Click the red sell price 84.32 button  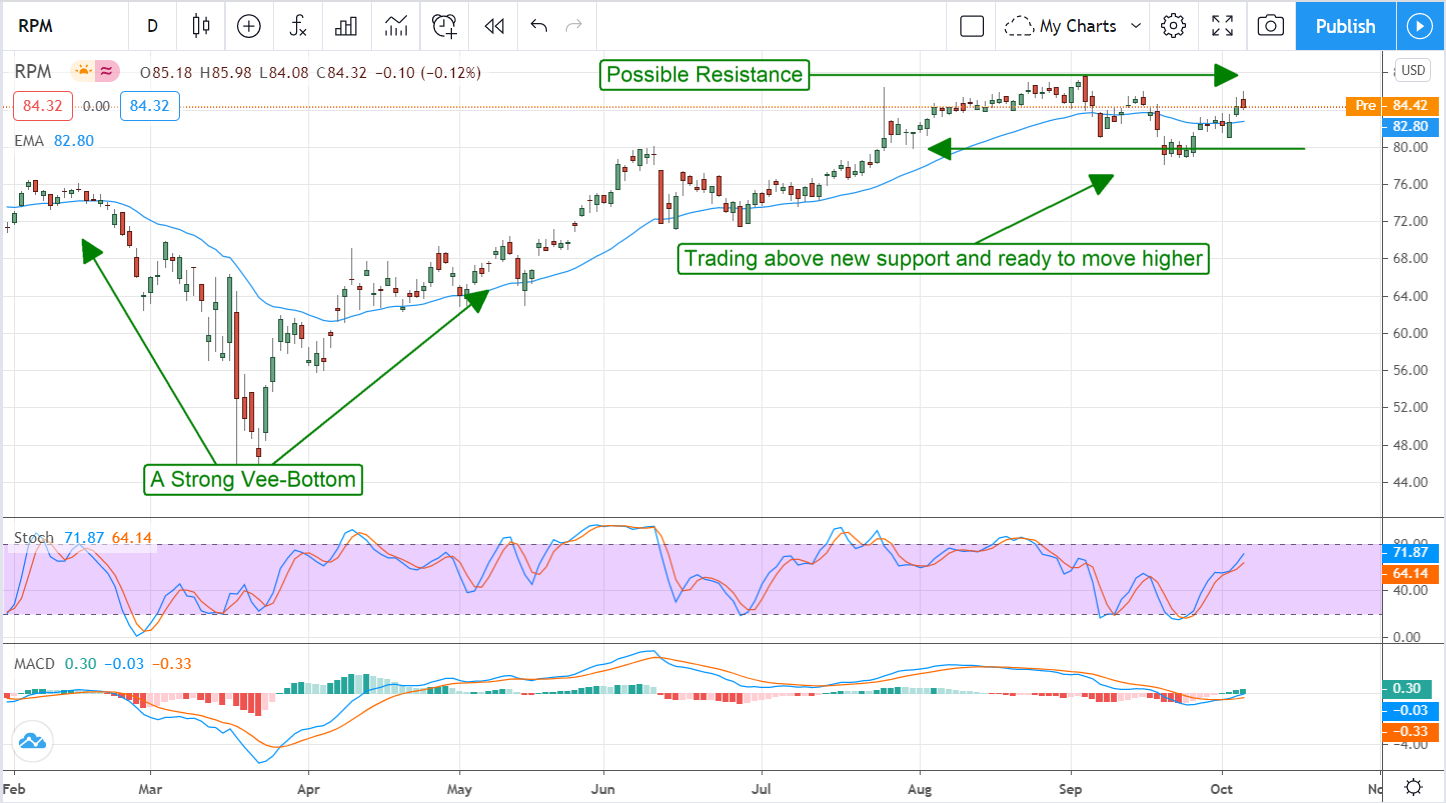pos(42,106)
